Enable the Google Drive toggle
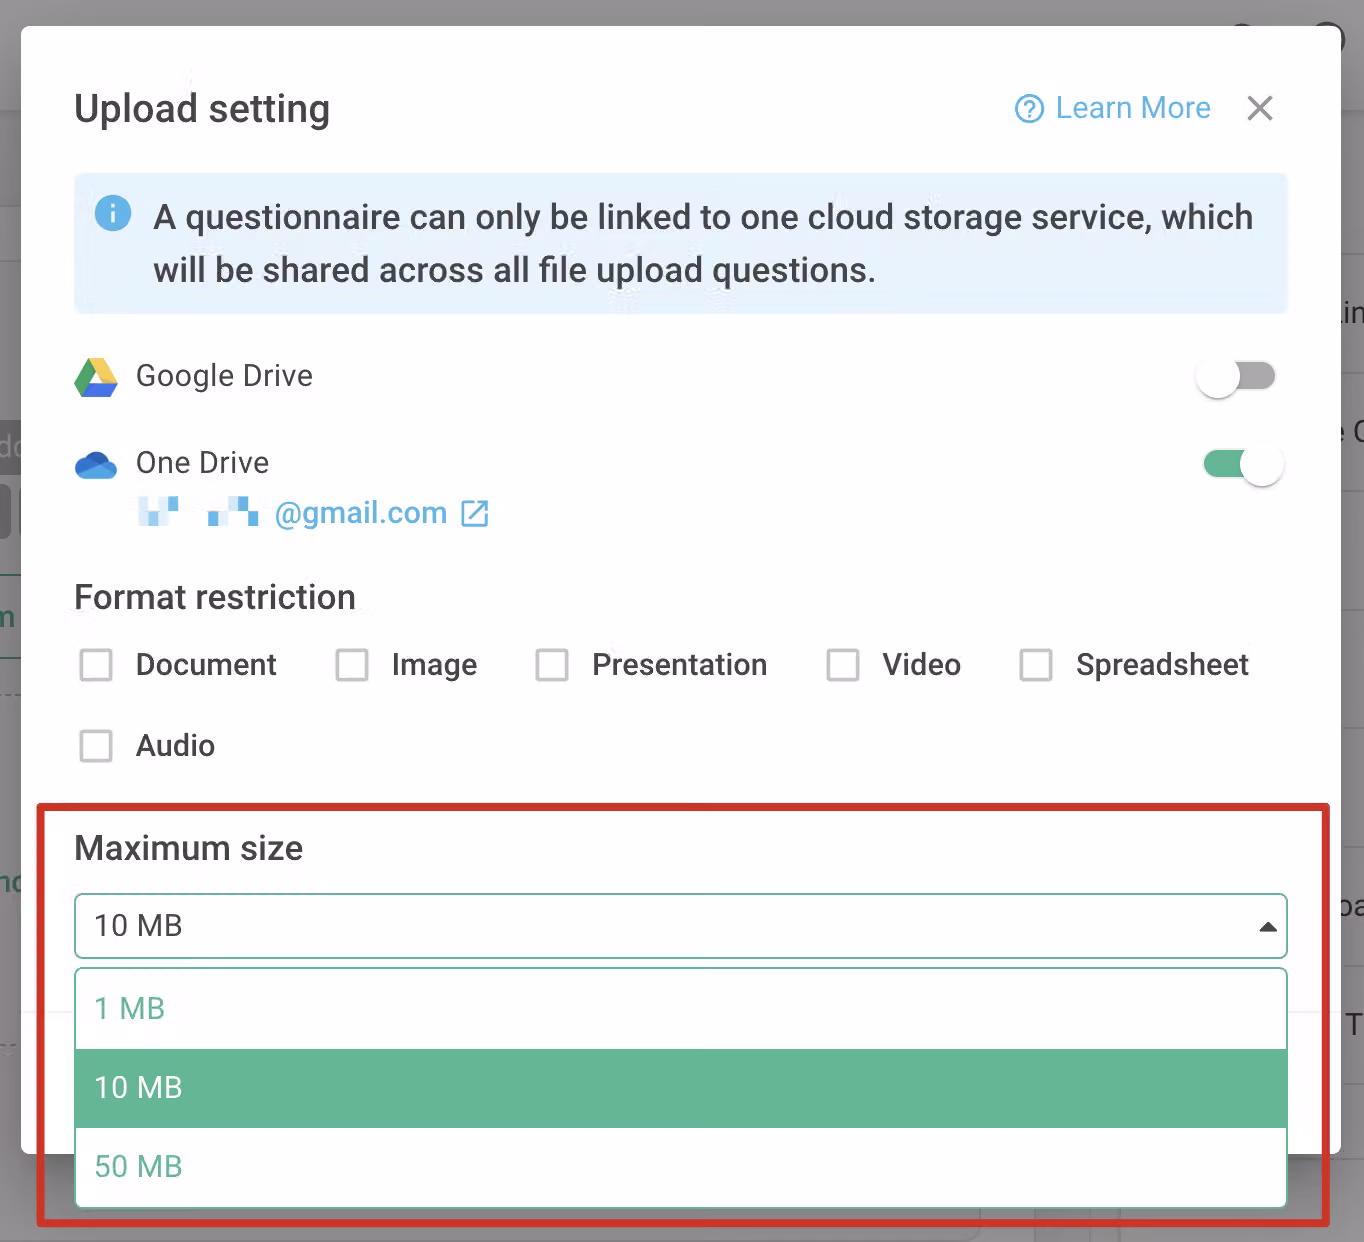The height and width of the screenshot is (1242, 1364). (1237, 377)
